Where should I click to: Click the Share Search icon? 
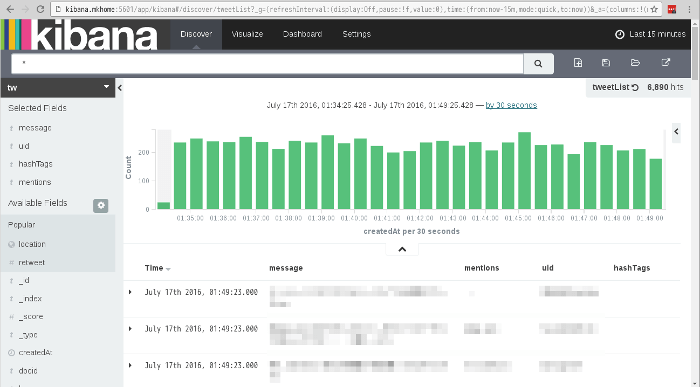coord(666,63)
